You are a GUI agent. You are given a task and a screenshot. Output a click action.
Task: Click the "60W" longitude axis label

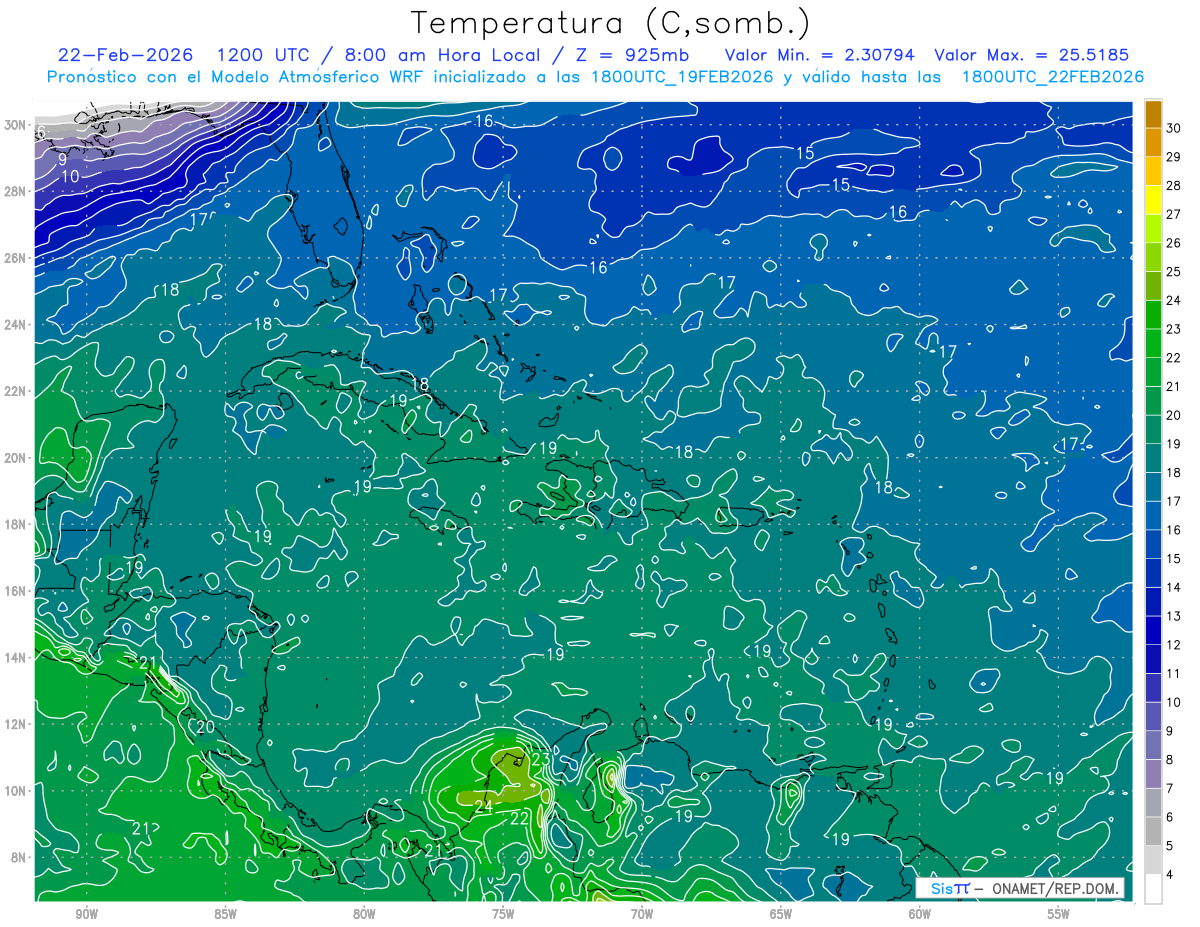(920, 914)
